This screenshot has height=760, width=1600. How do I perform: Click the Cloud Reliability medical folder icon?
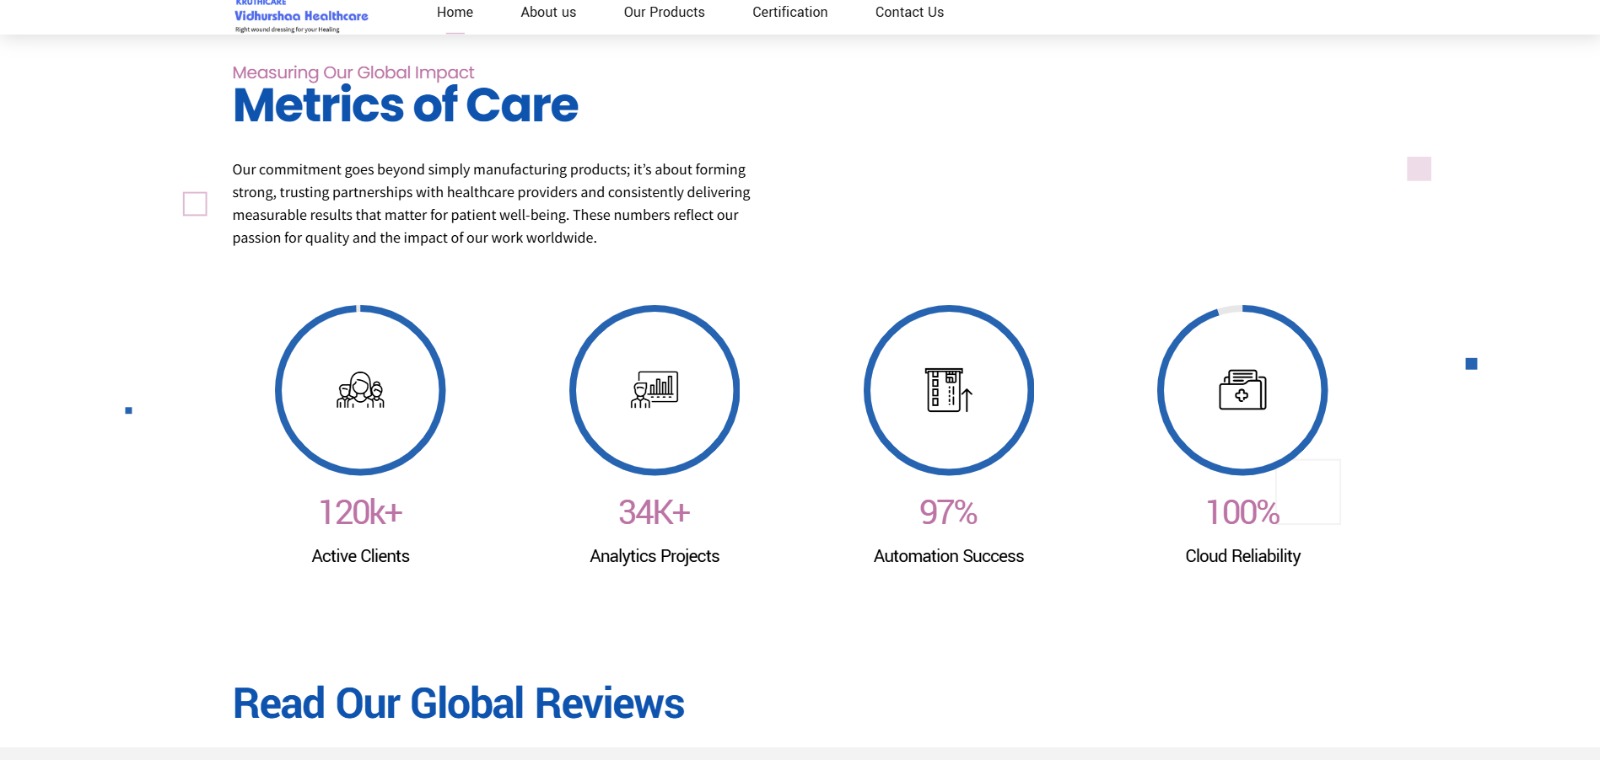[1242, 390]
